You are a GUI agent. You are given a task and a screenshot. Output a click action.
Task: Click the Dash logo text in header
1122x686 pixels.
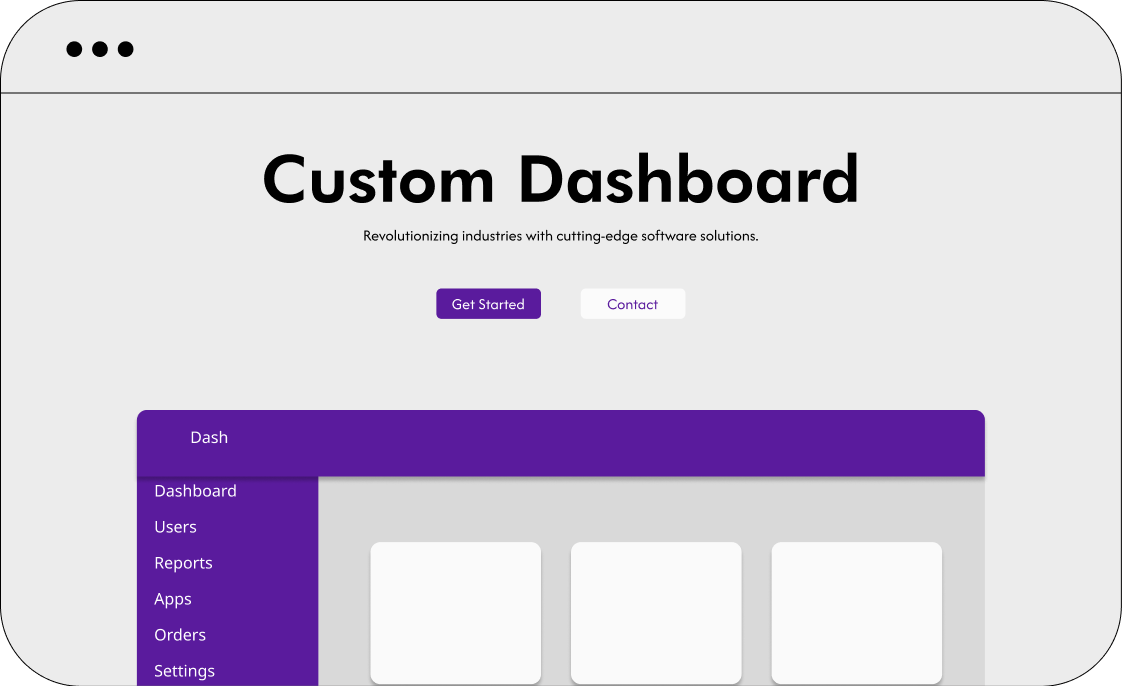point(209,437)
